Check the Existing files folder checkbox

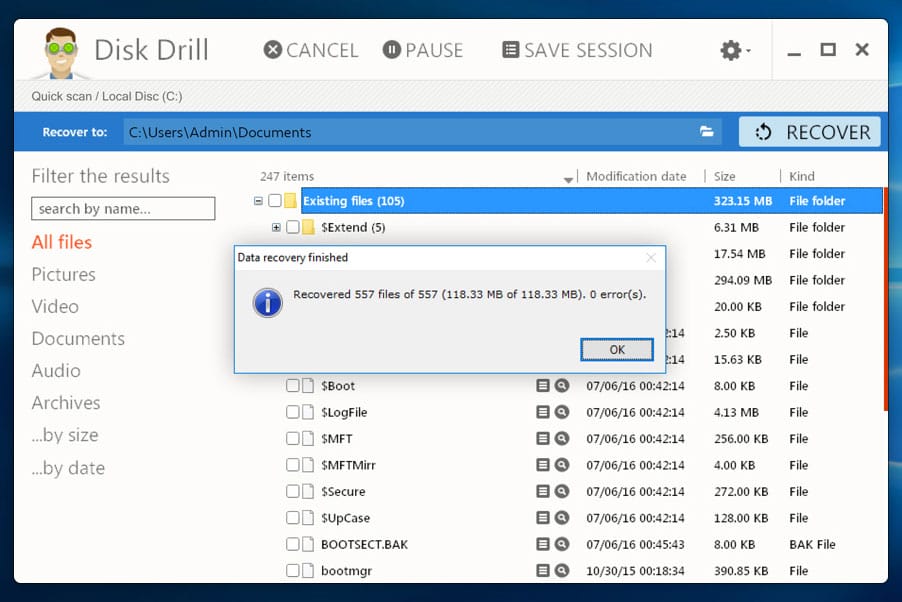pyautogui.click(x=275, y=201)
